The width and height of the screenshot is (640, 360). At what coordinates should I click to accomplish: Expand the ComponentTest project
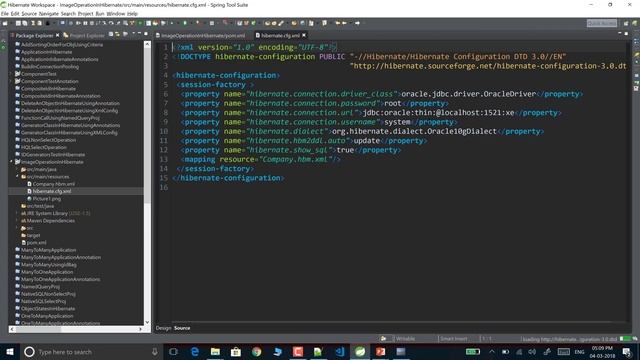click(x=11, y=74)
